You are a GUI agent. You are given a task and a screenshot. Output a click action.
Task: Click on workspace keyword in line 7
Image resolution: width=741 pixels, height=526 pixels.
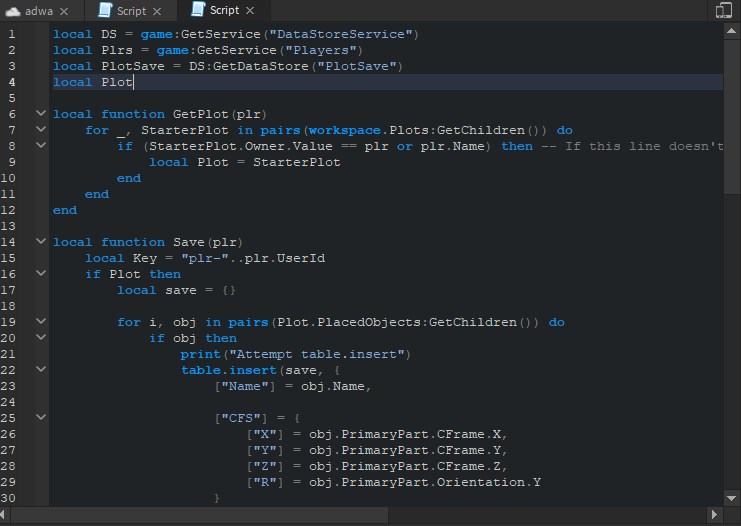(x=345, y=130)
